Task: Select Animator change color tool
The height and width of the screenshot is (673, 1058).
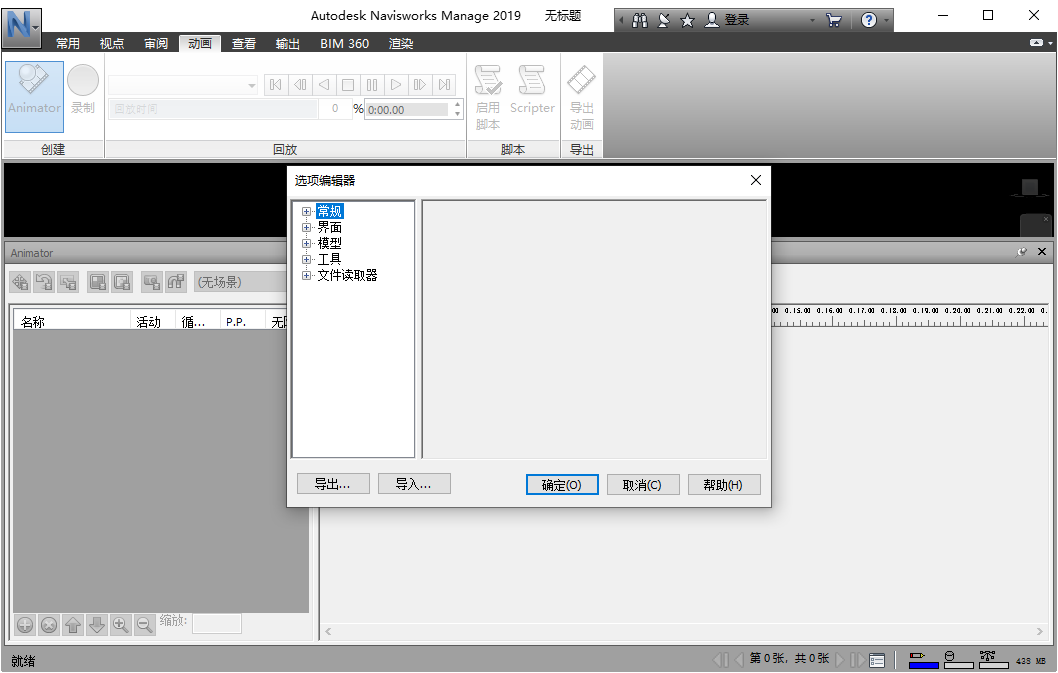Action: [x=98, y=281]
